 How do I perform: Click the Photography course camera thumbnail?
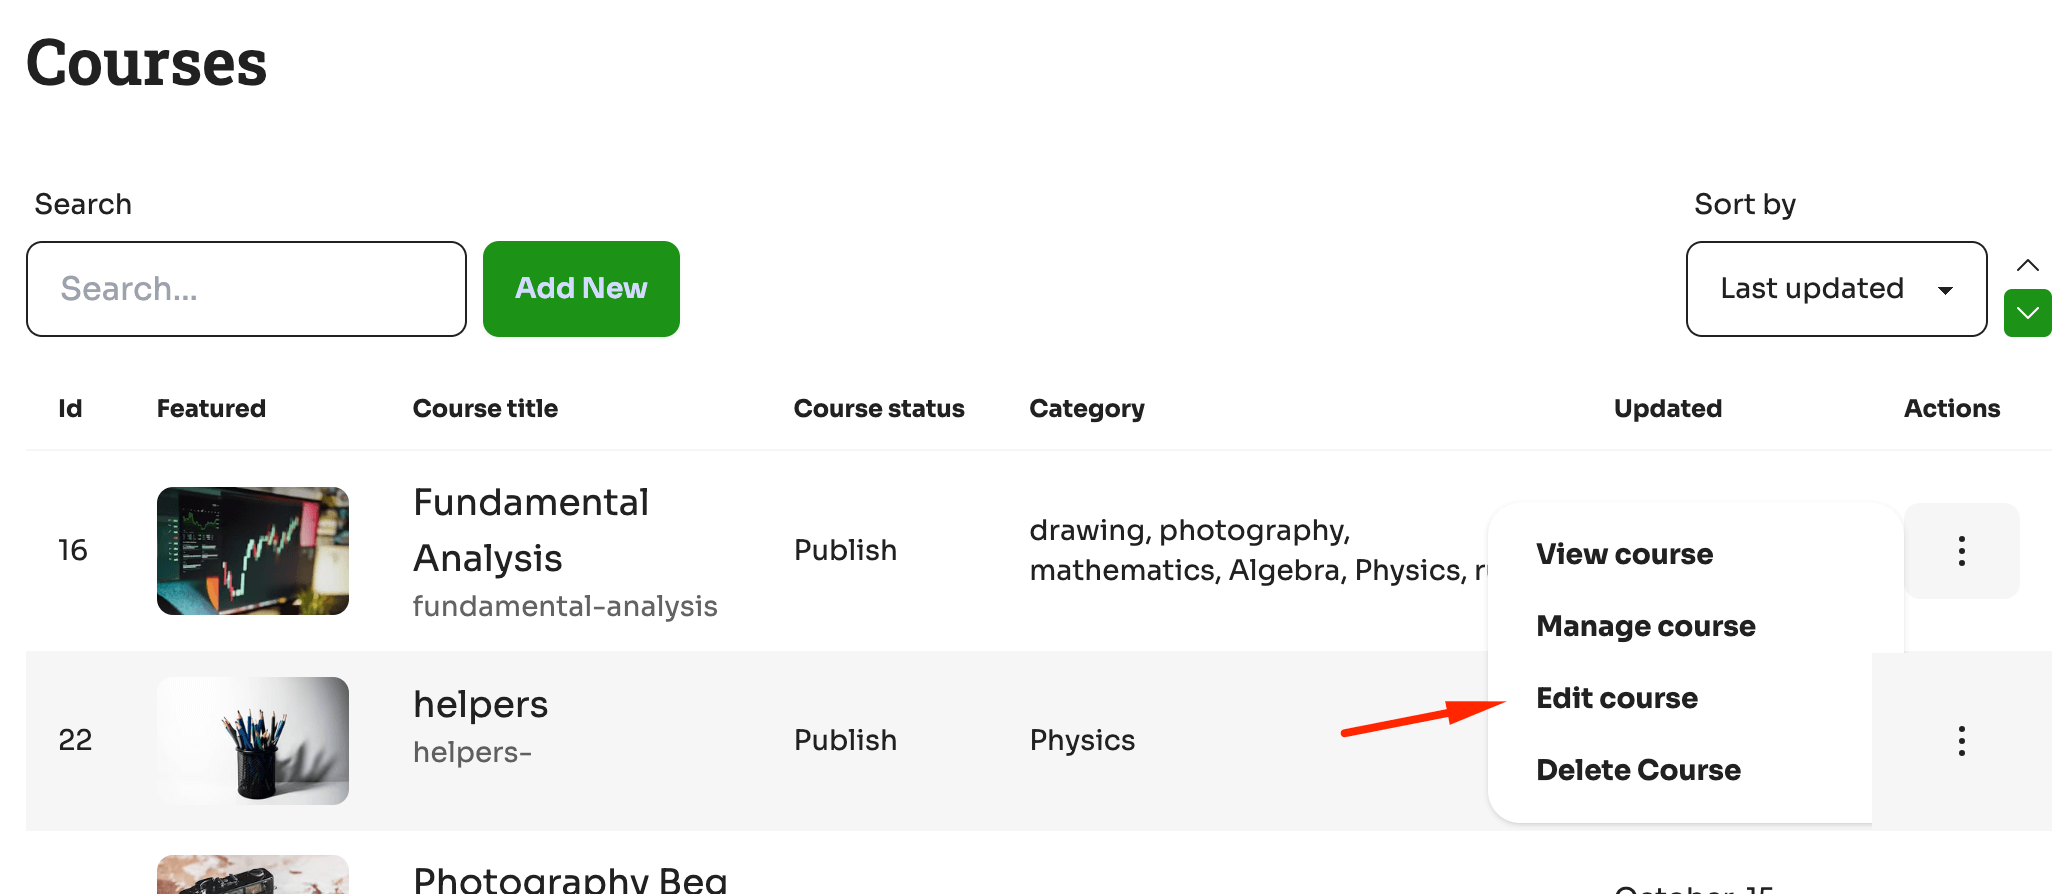click(253, 876)
